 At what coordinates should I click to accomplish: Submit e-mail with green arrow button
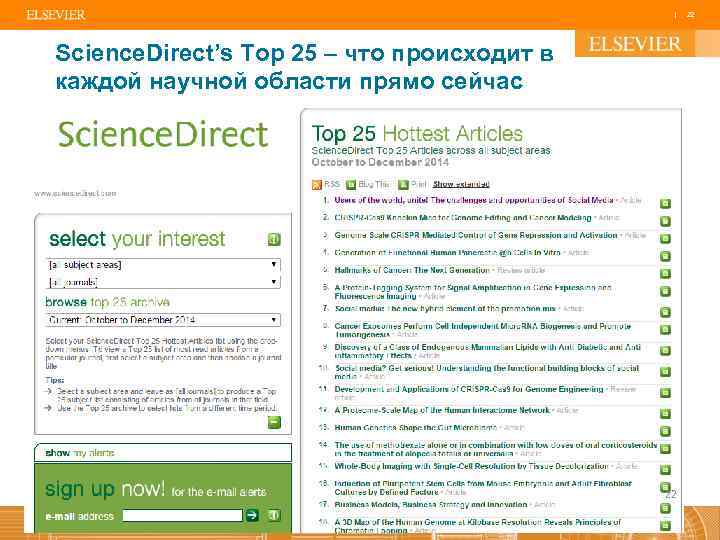click(x=252, y=515)
